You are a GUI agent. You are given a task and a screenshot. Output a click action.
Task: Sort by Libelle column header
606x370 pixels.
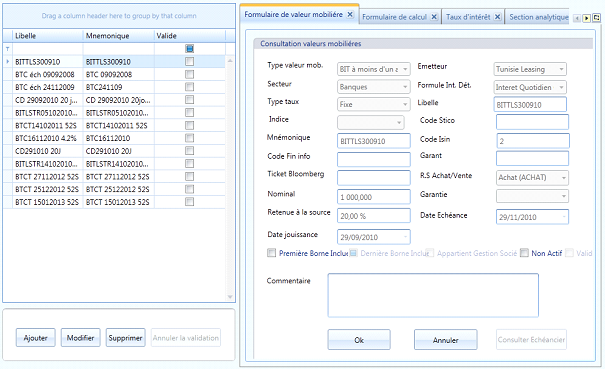[x=48, y=36]
